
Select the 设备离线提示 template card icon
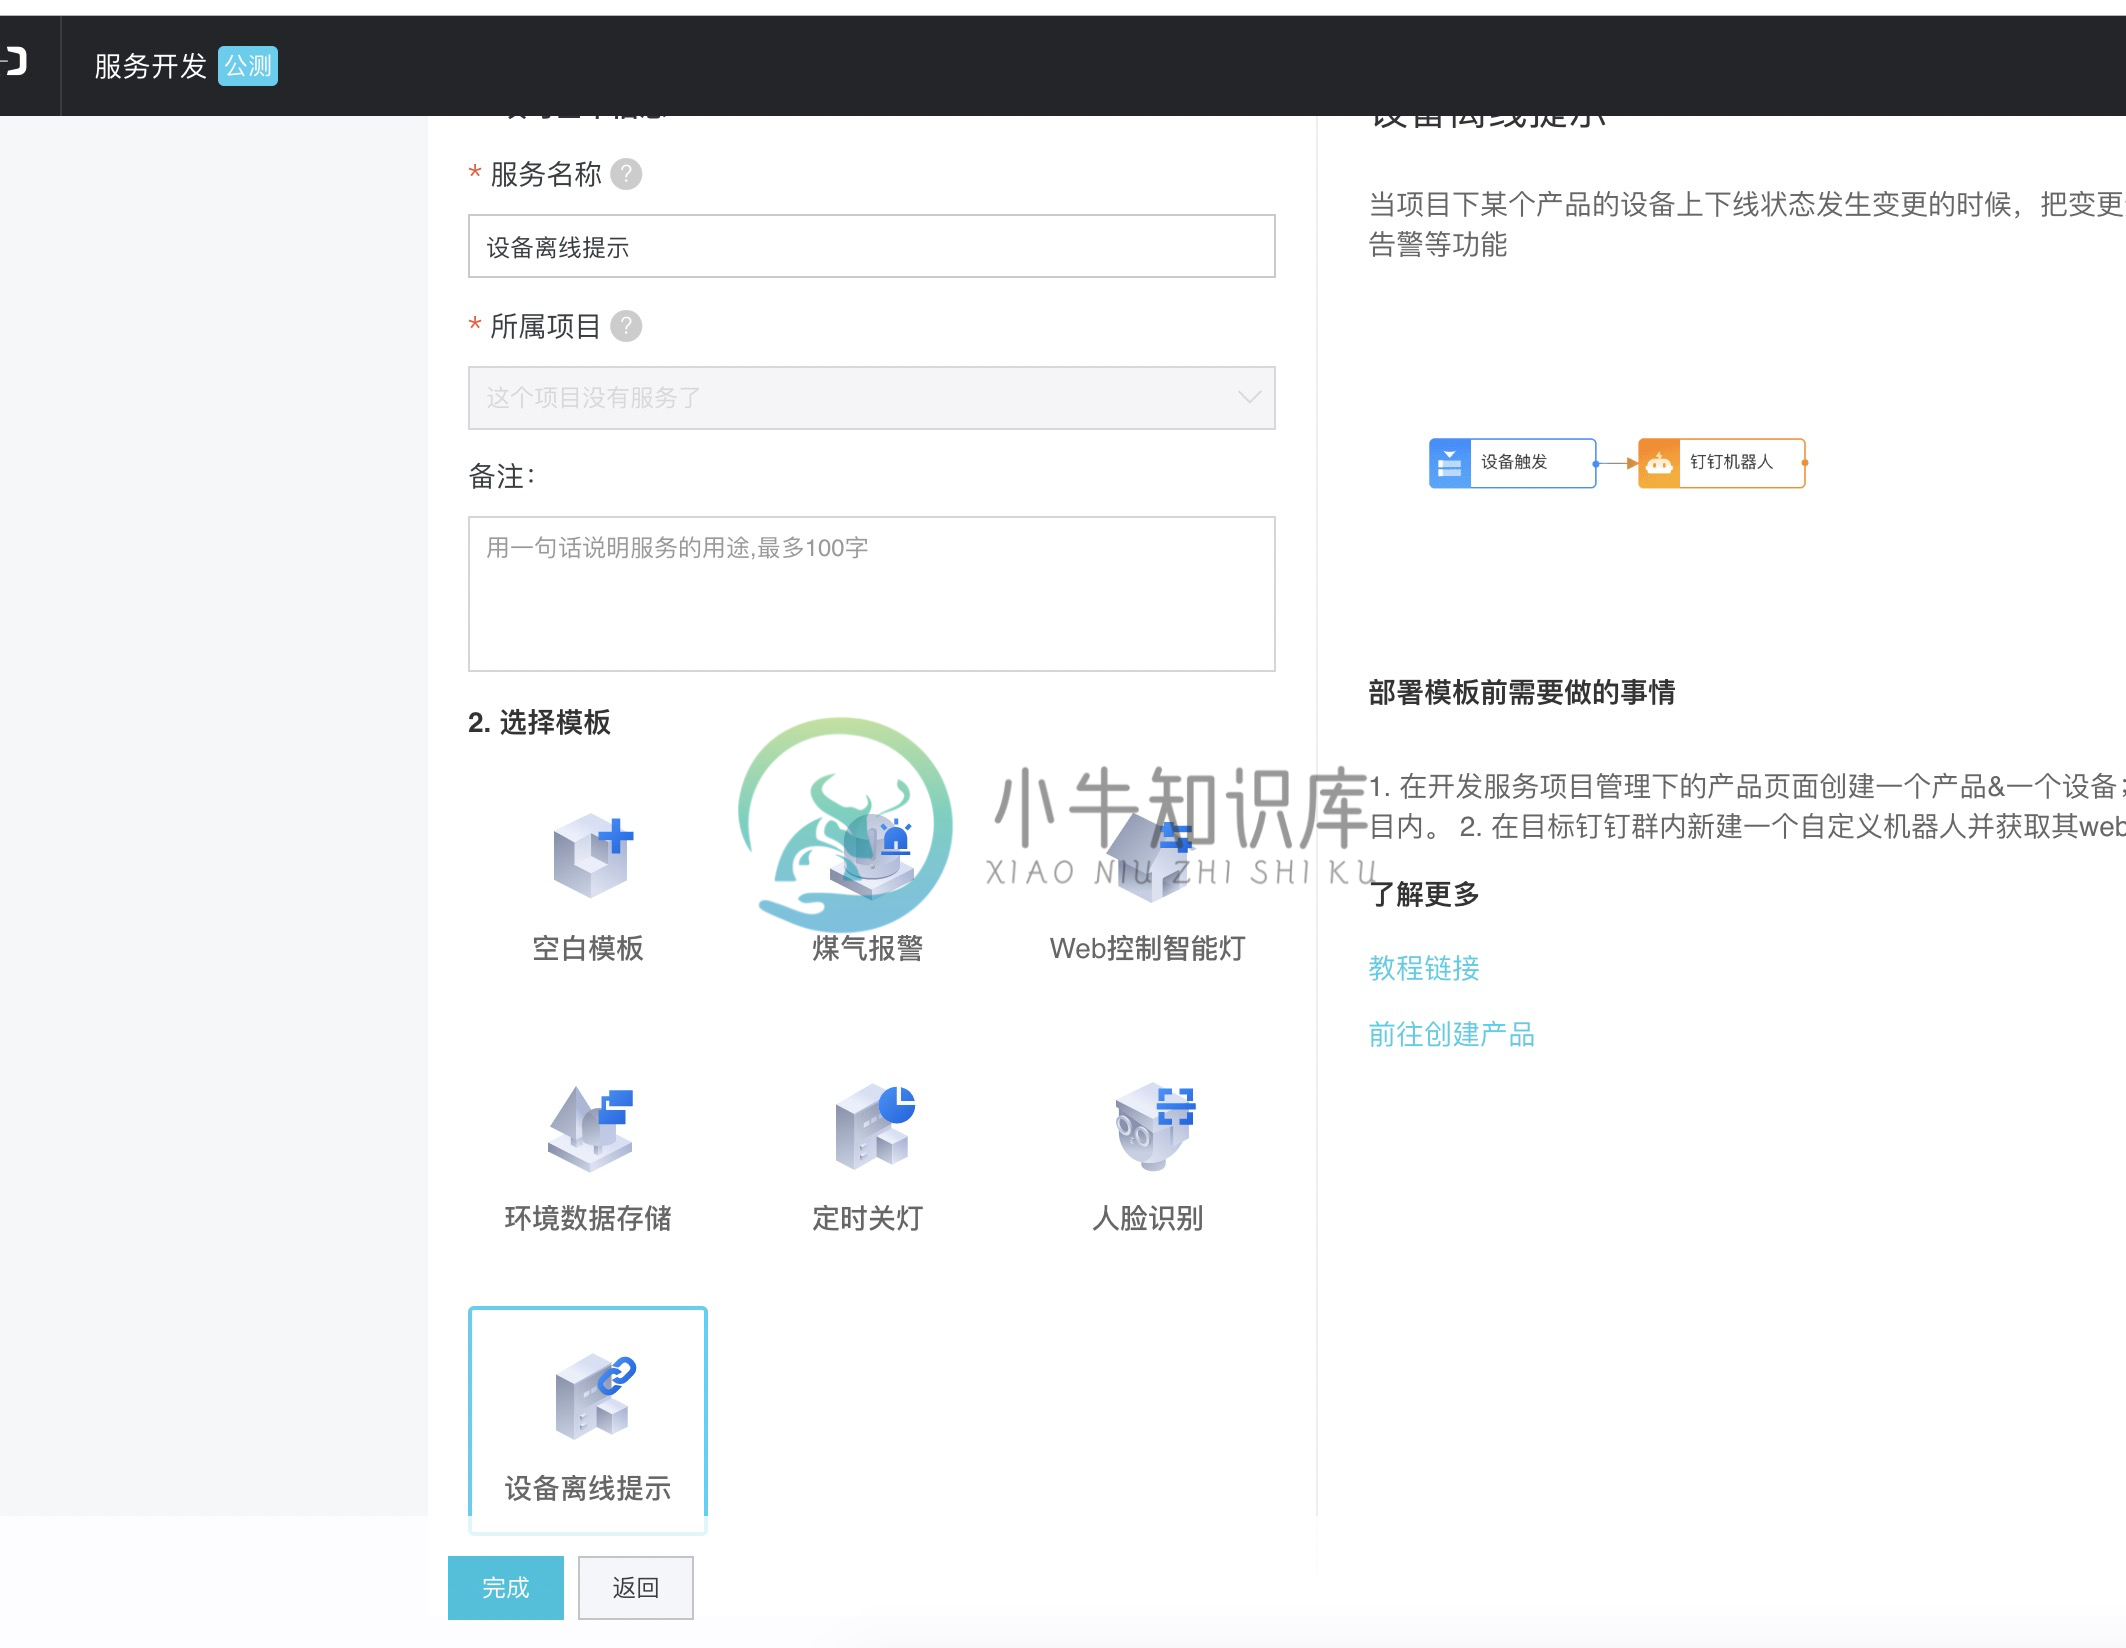coord(595,1397)
